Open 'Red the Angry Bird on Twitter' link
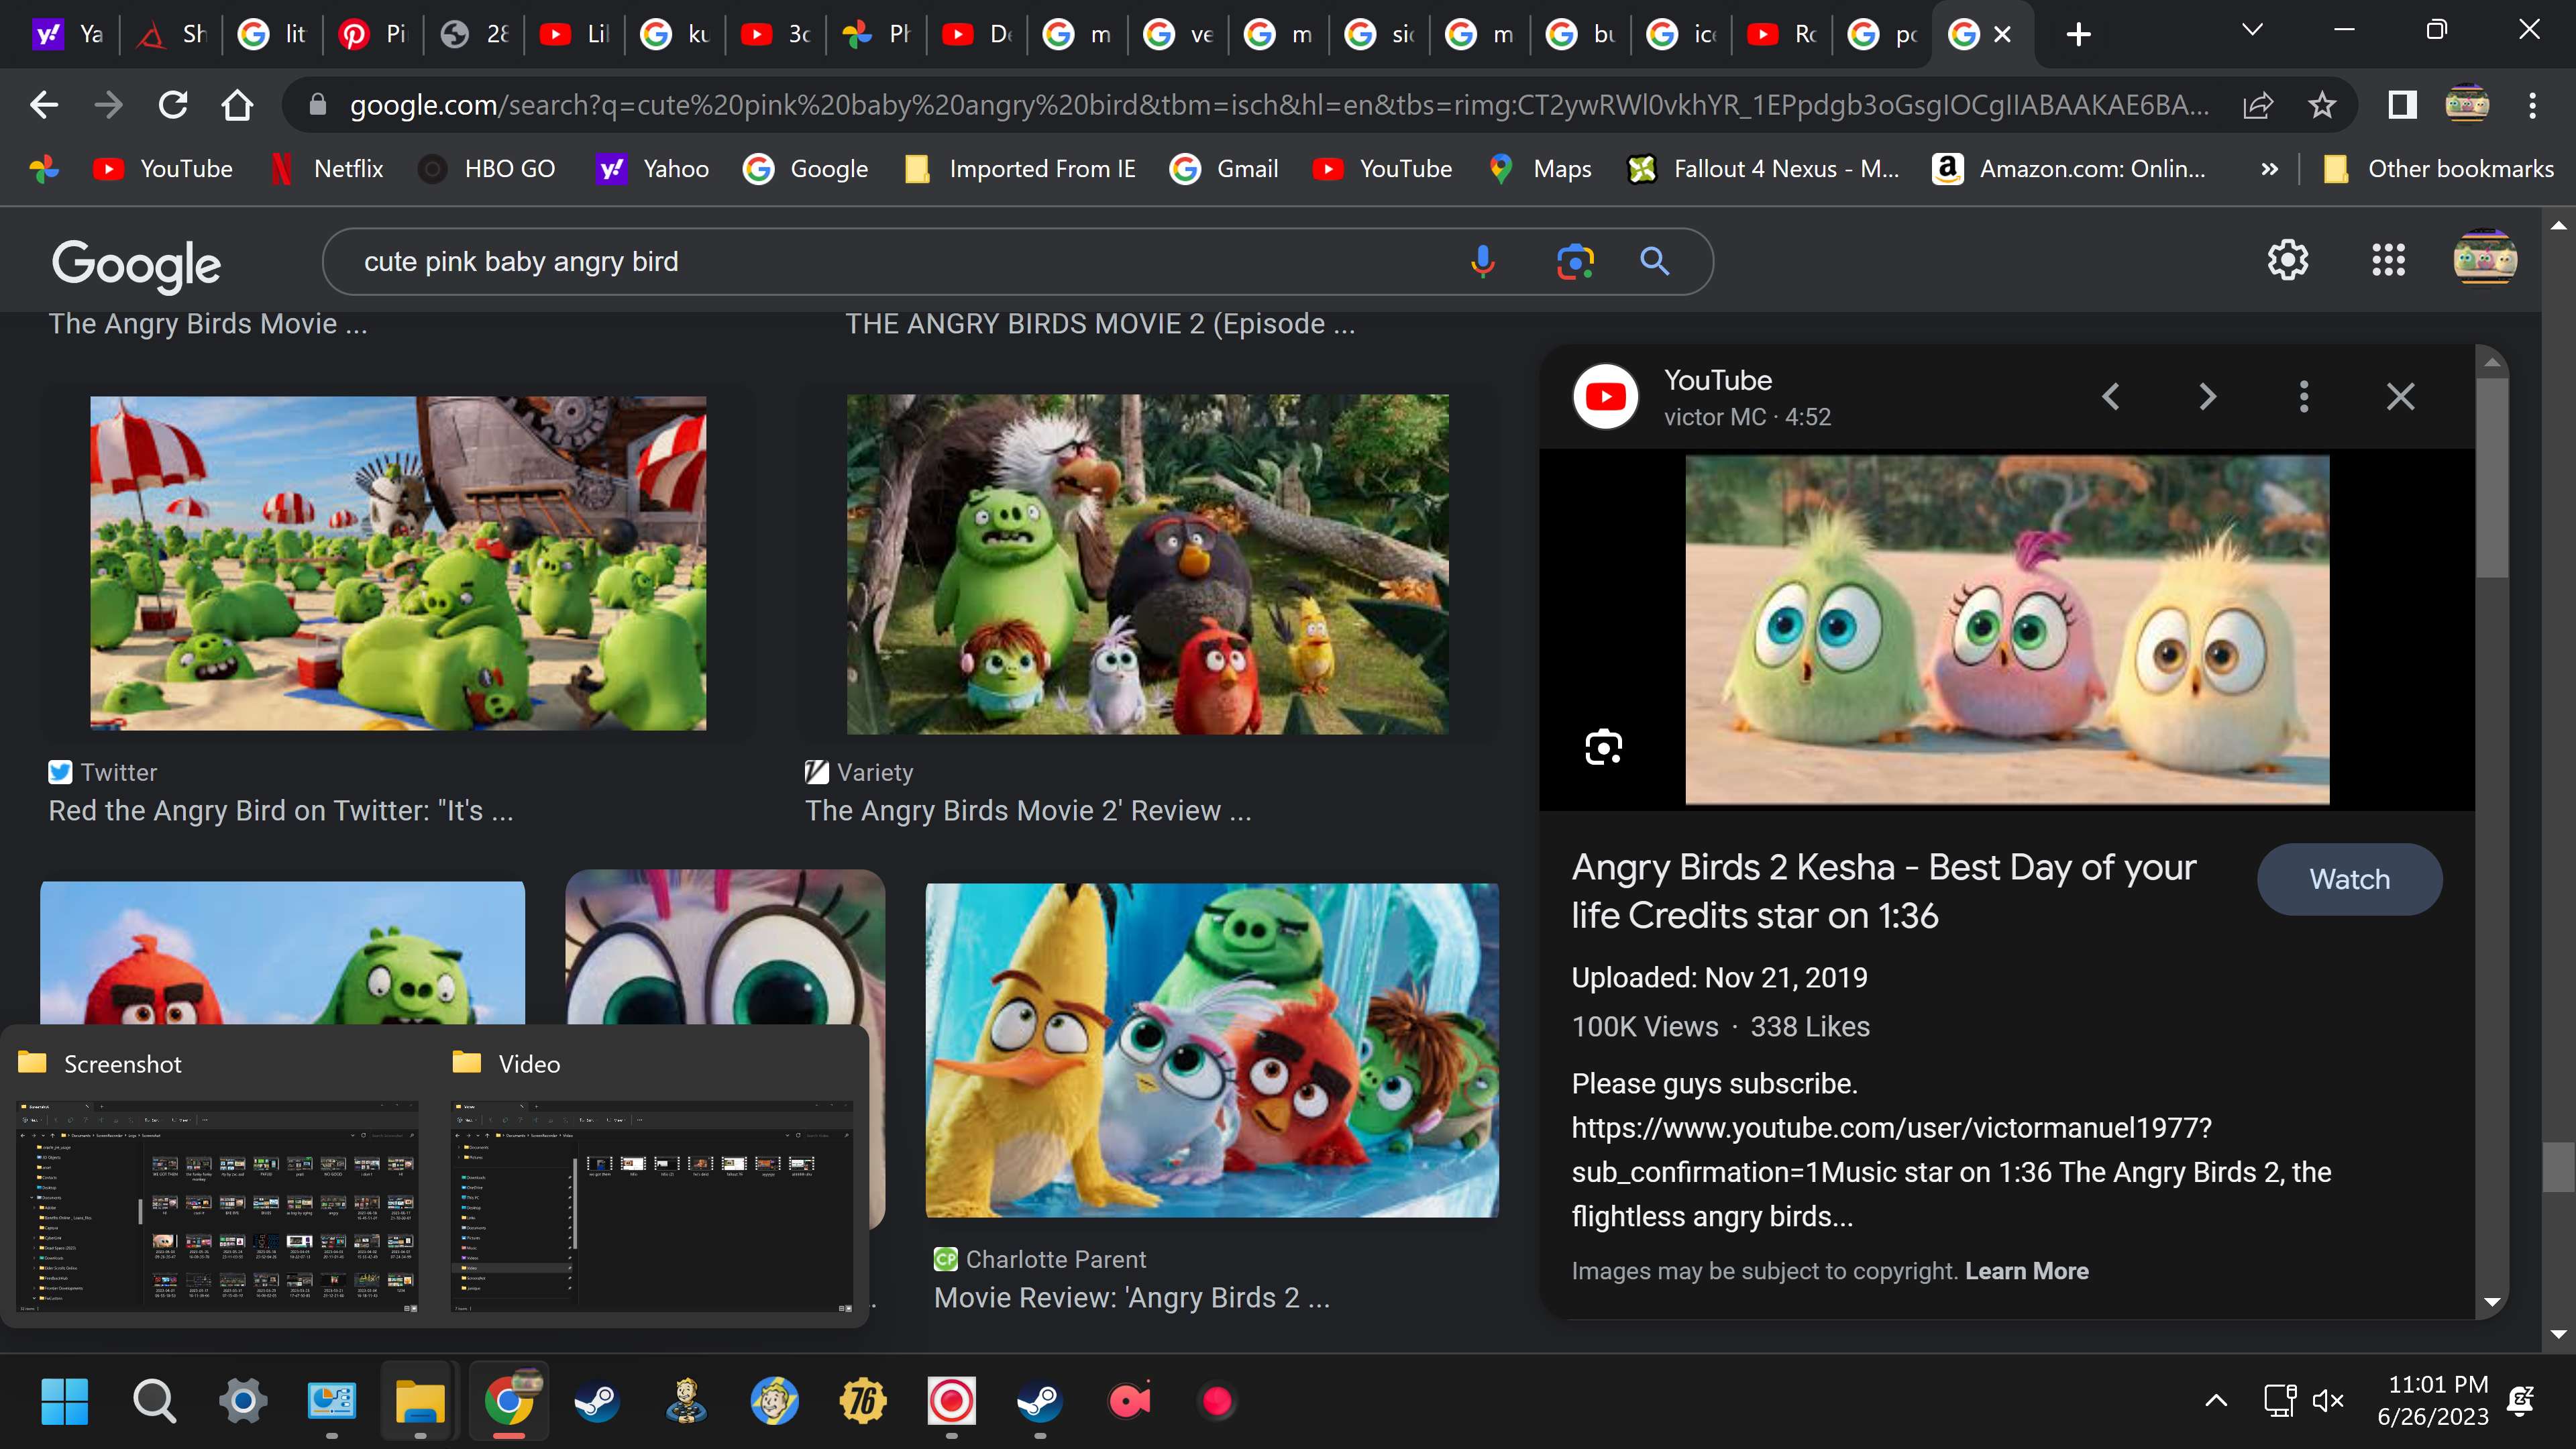The image size is (2576, 1449). (281, 810)
